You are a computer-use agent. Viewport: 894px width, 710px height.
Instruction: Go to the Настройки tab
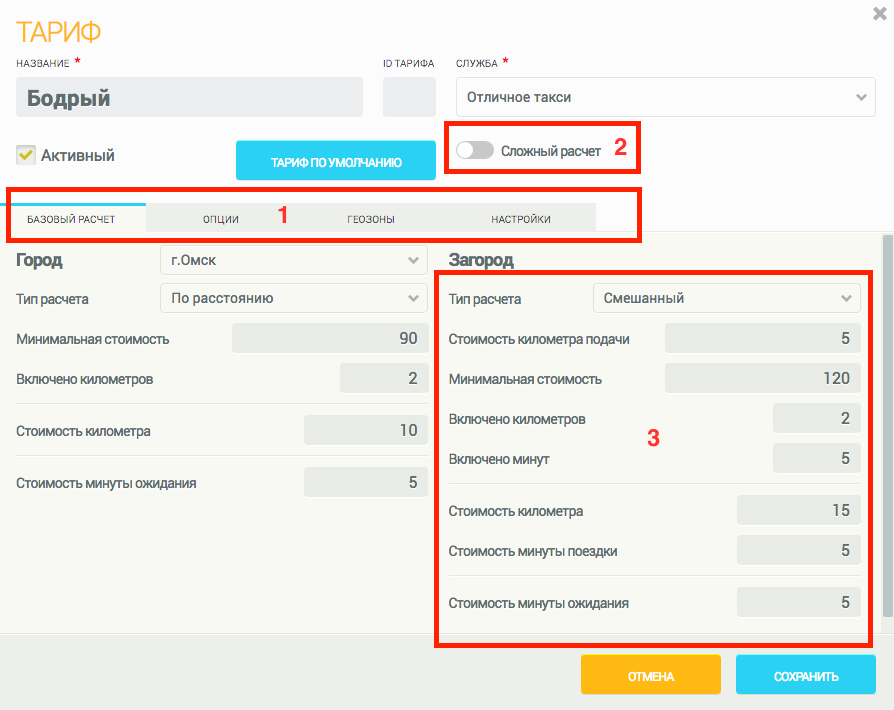coord(520,219)
